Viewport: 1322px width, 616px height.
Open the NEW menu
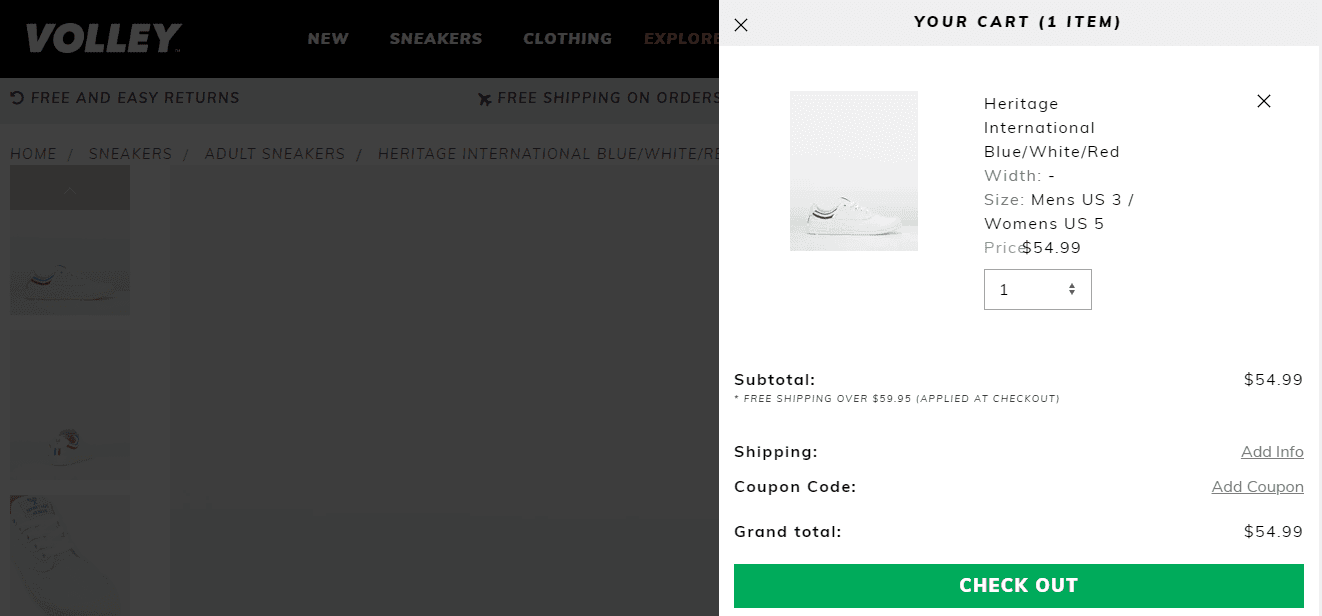pyautogui.click(x=328, y=39)
